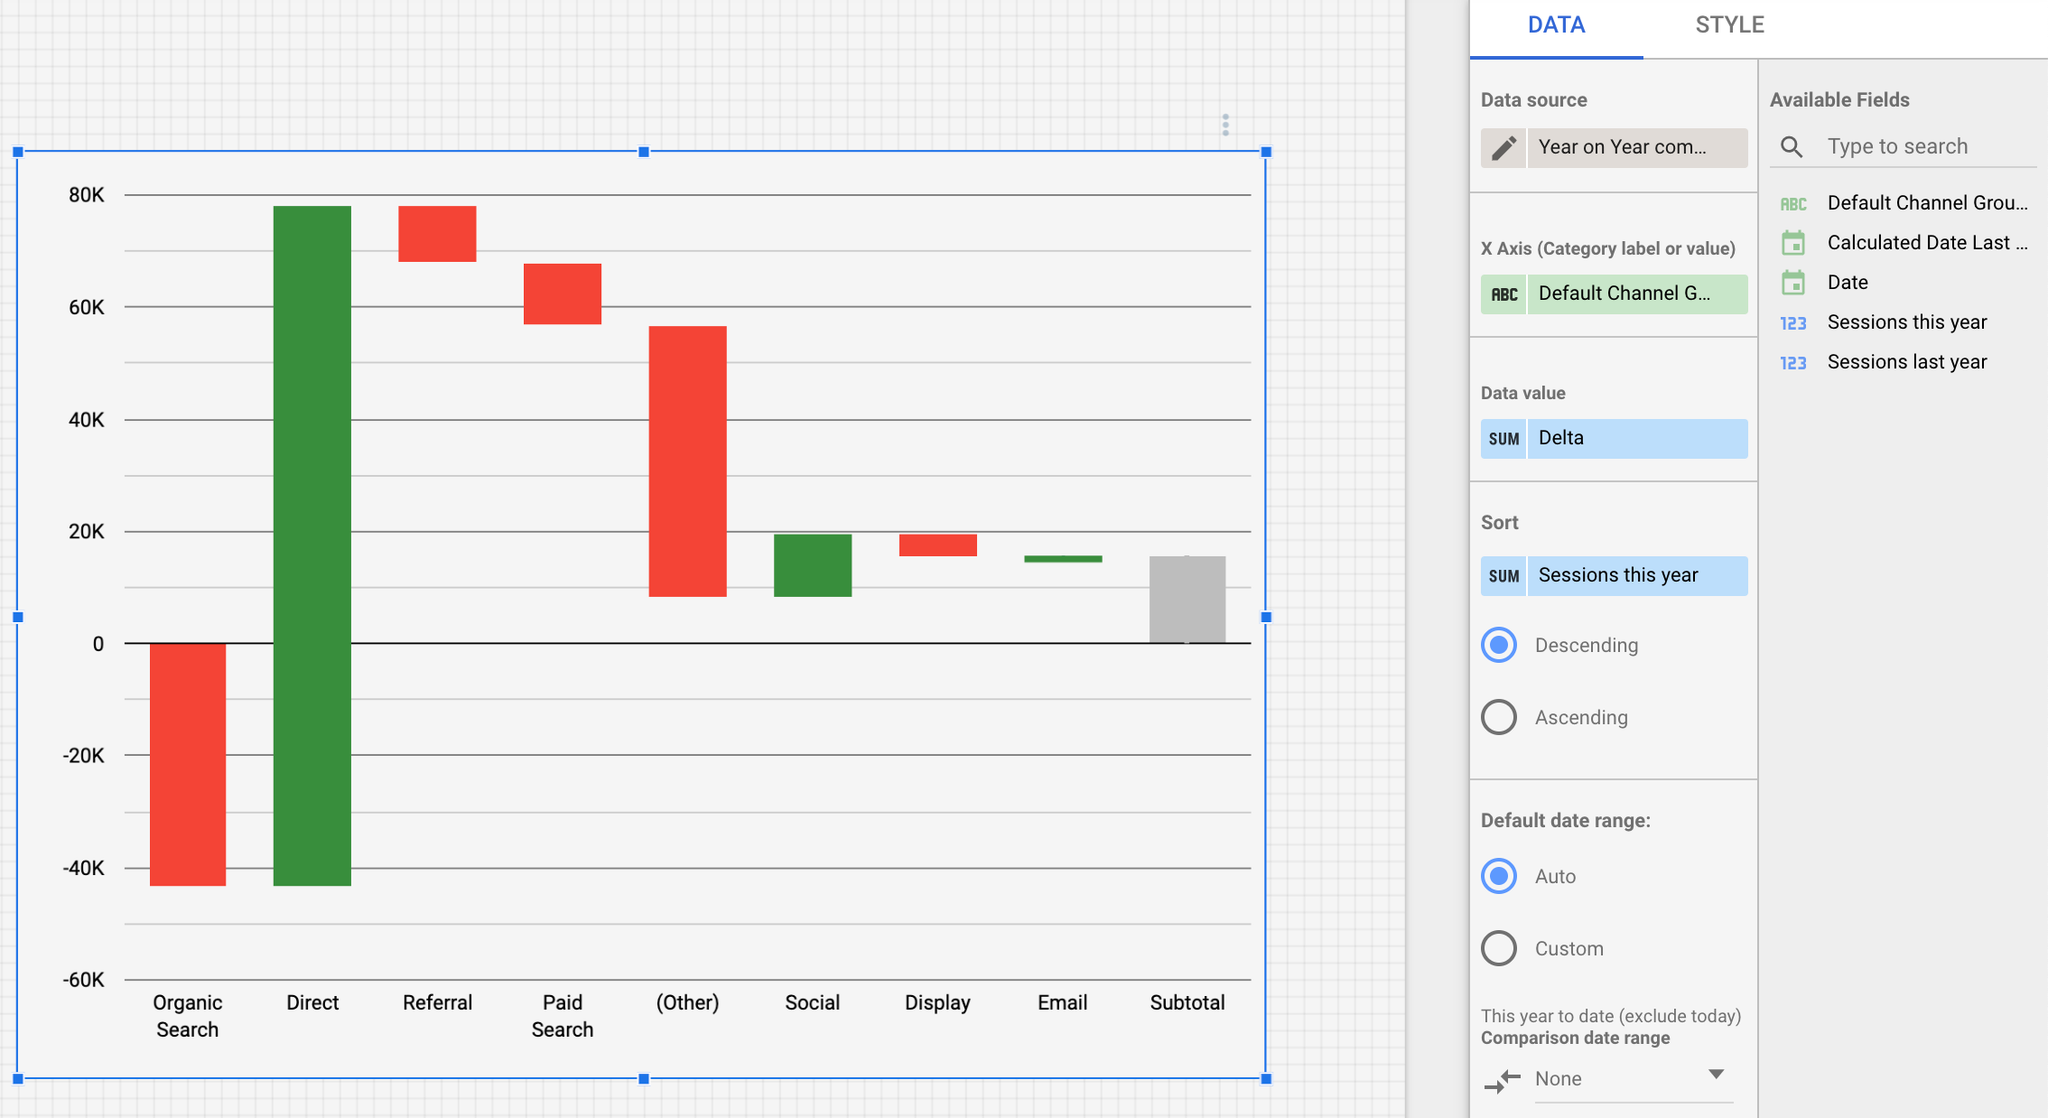Click the comparison date range arrows icon
Image resolution: width=2048 pixels, height=1118 pixels.
coord(1502,1080)
